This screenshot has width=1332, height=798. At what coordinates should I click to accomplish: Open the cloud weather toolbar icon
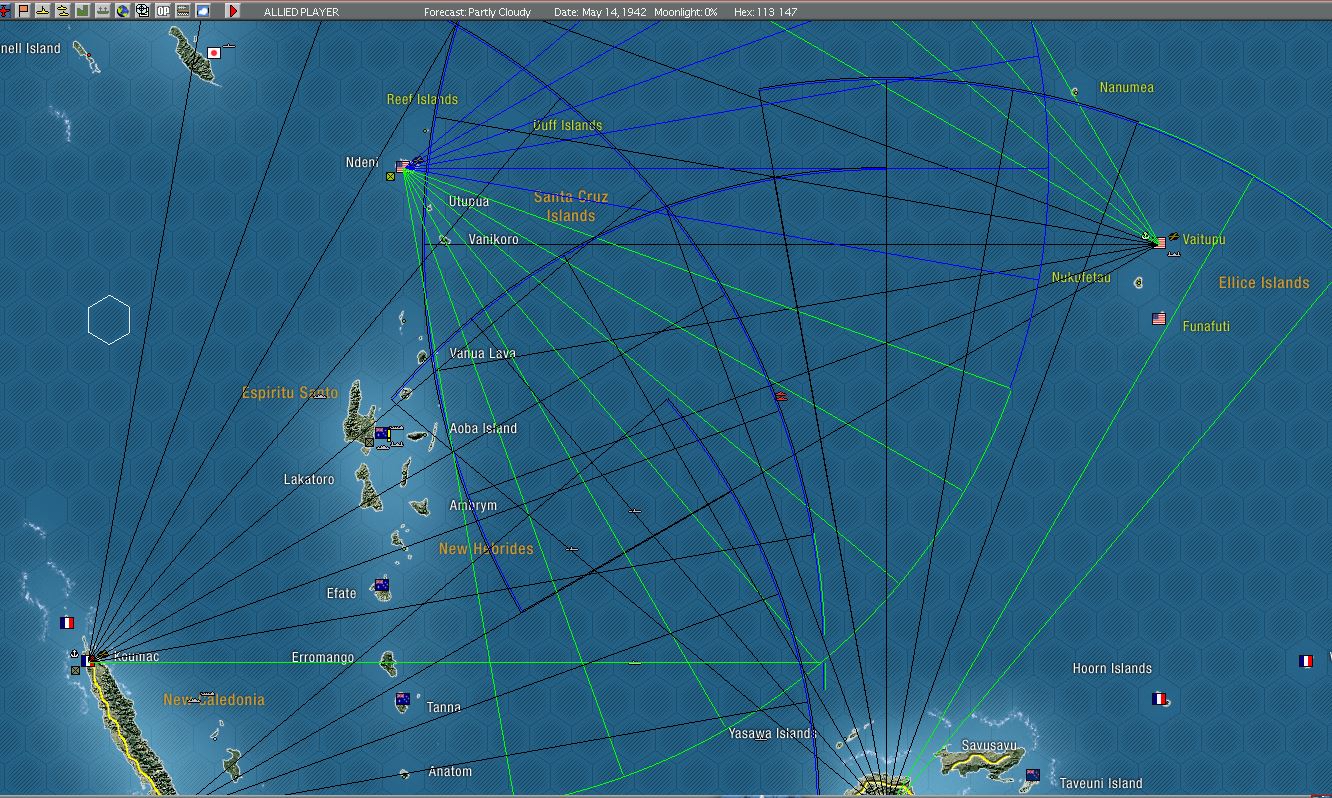click(x=203, y=11)
